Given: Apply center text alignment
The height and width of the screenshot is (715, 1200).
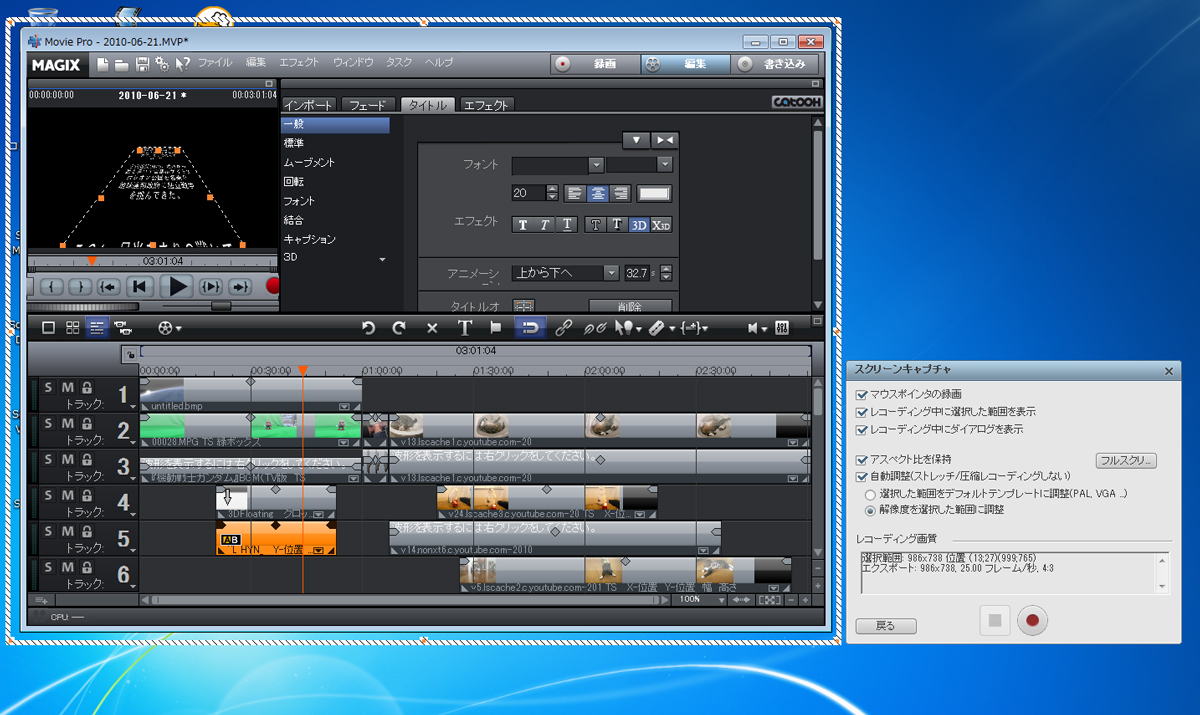Looking at the screenshot, I should 597,194.
